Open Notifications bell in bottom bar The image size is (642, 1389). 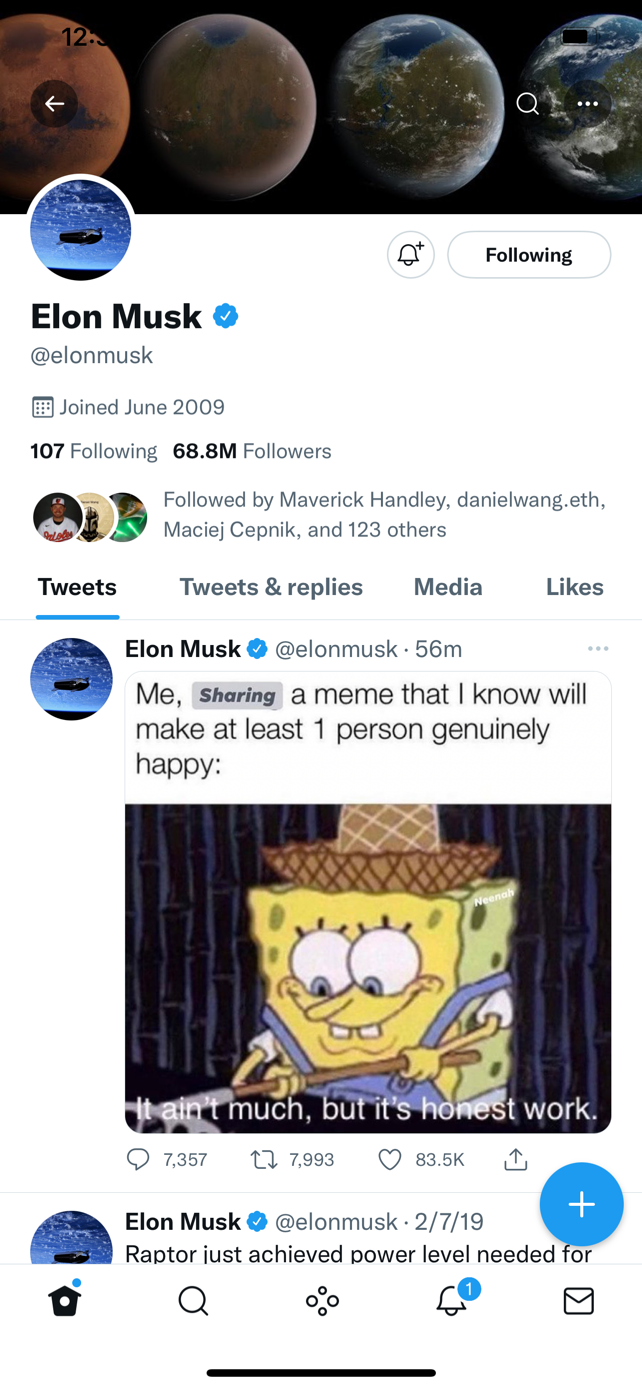click(x=451, y=1300)
